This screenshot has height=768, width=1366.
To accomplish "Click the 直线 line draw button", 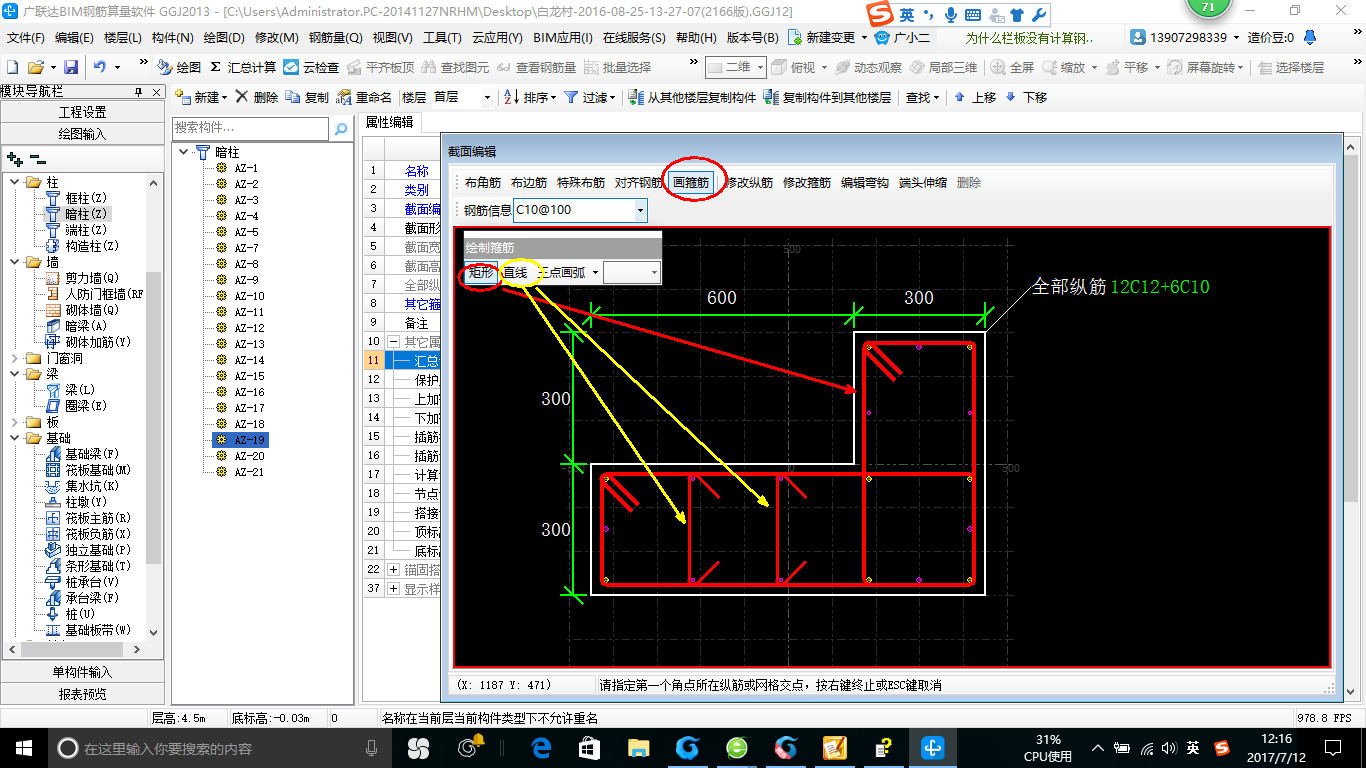I will 515,272.
